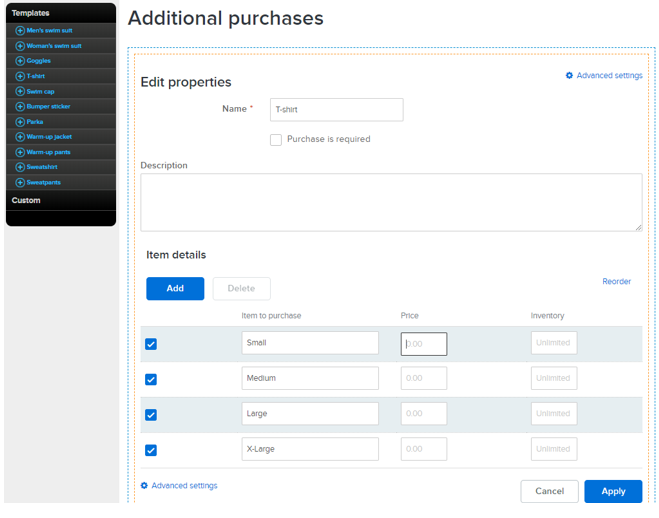Click the blue Add button

(x=175, y=289)
